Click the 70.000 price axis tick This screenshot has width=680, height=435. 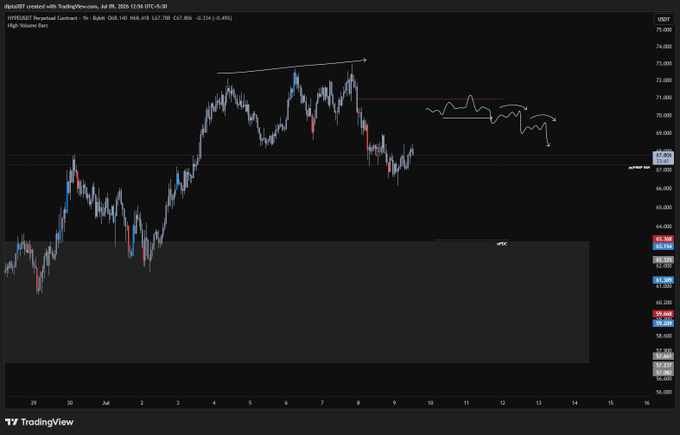click(x=664, y=115)
